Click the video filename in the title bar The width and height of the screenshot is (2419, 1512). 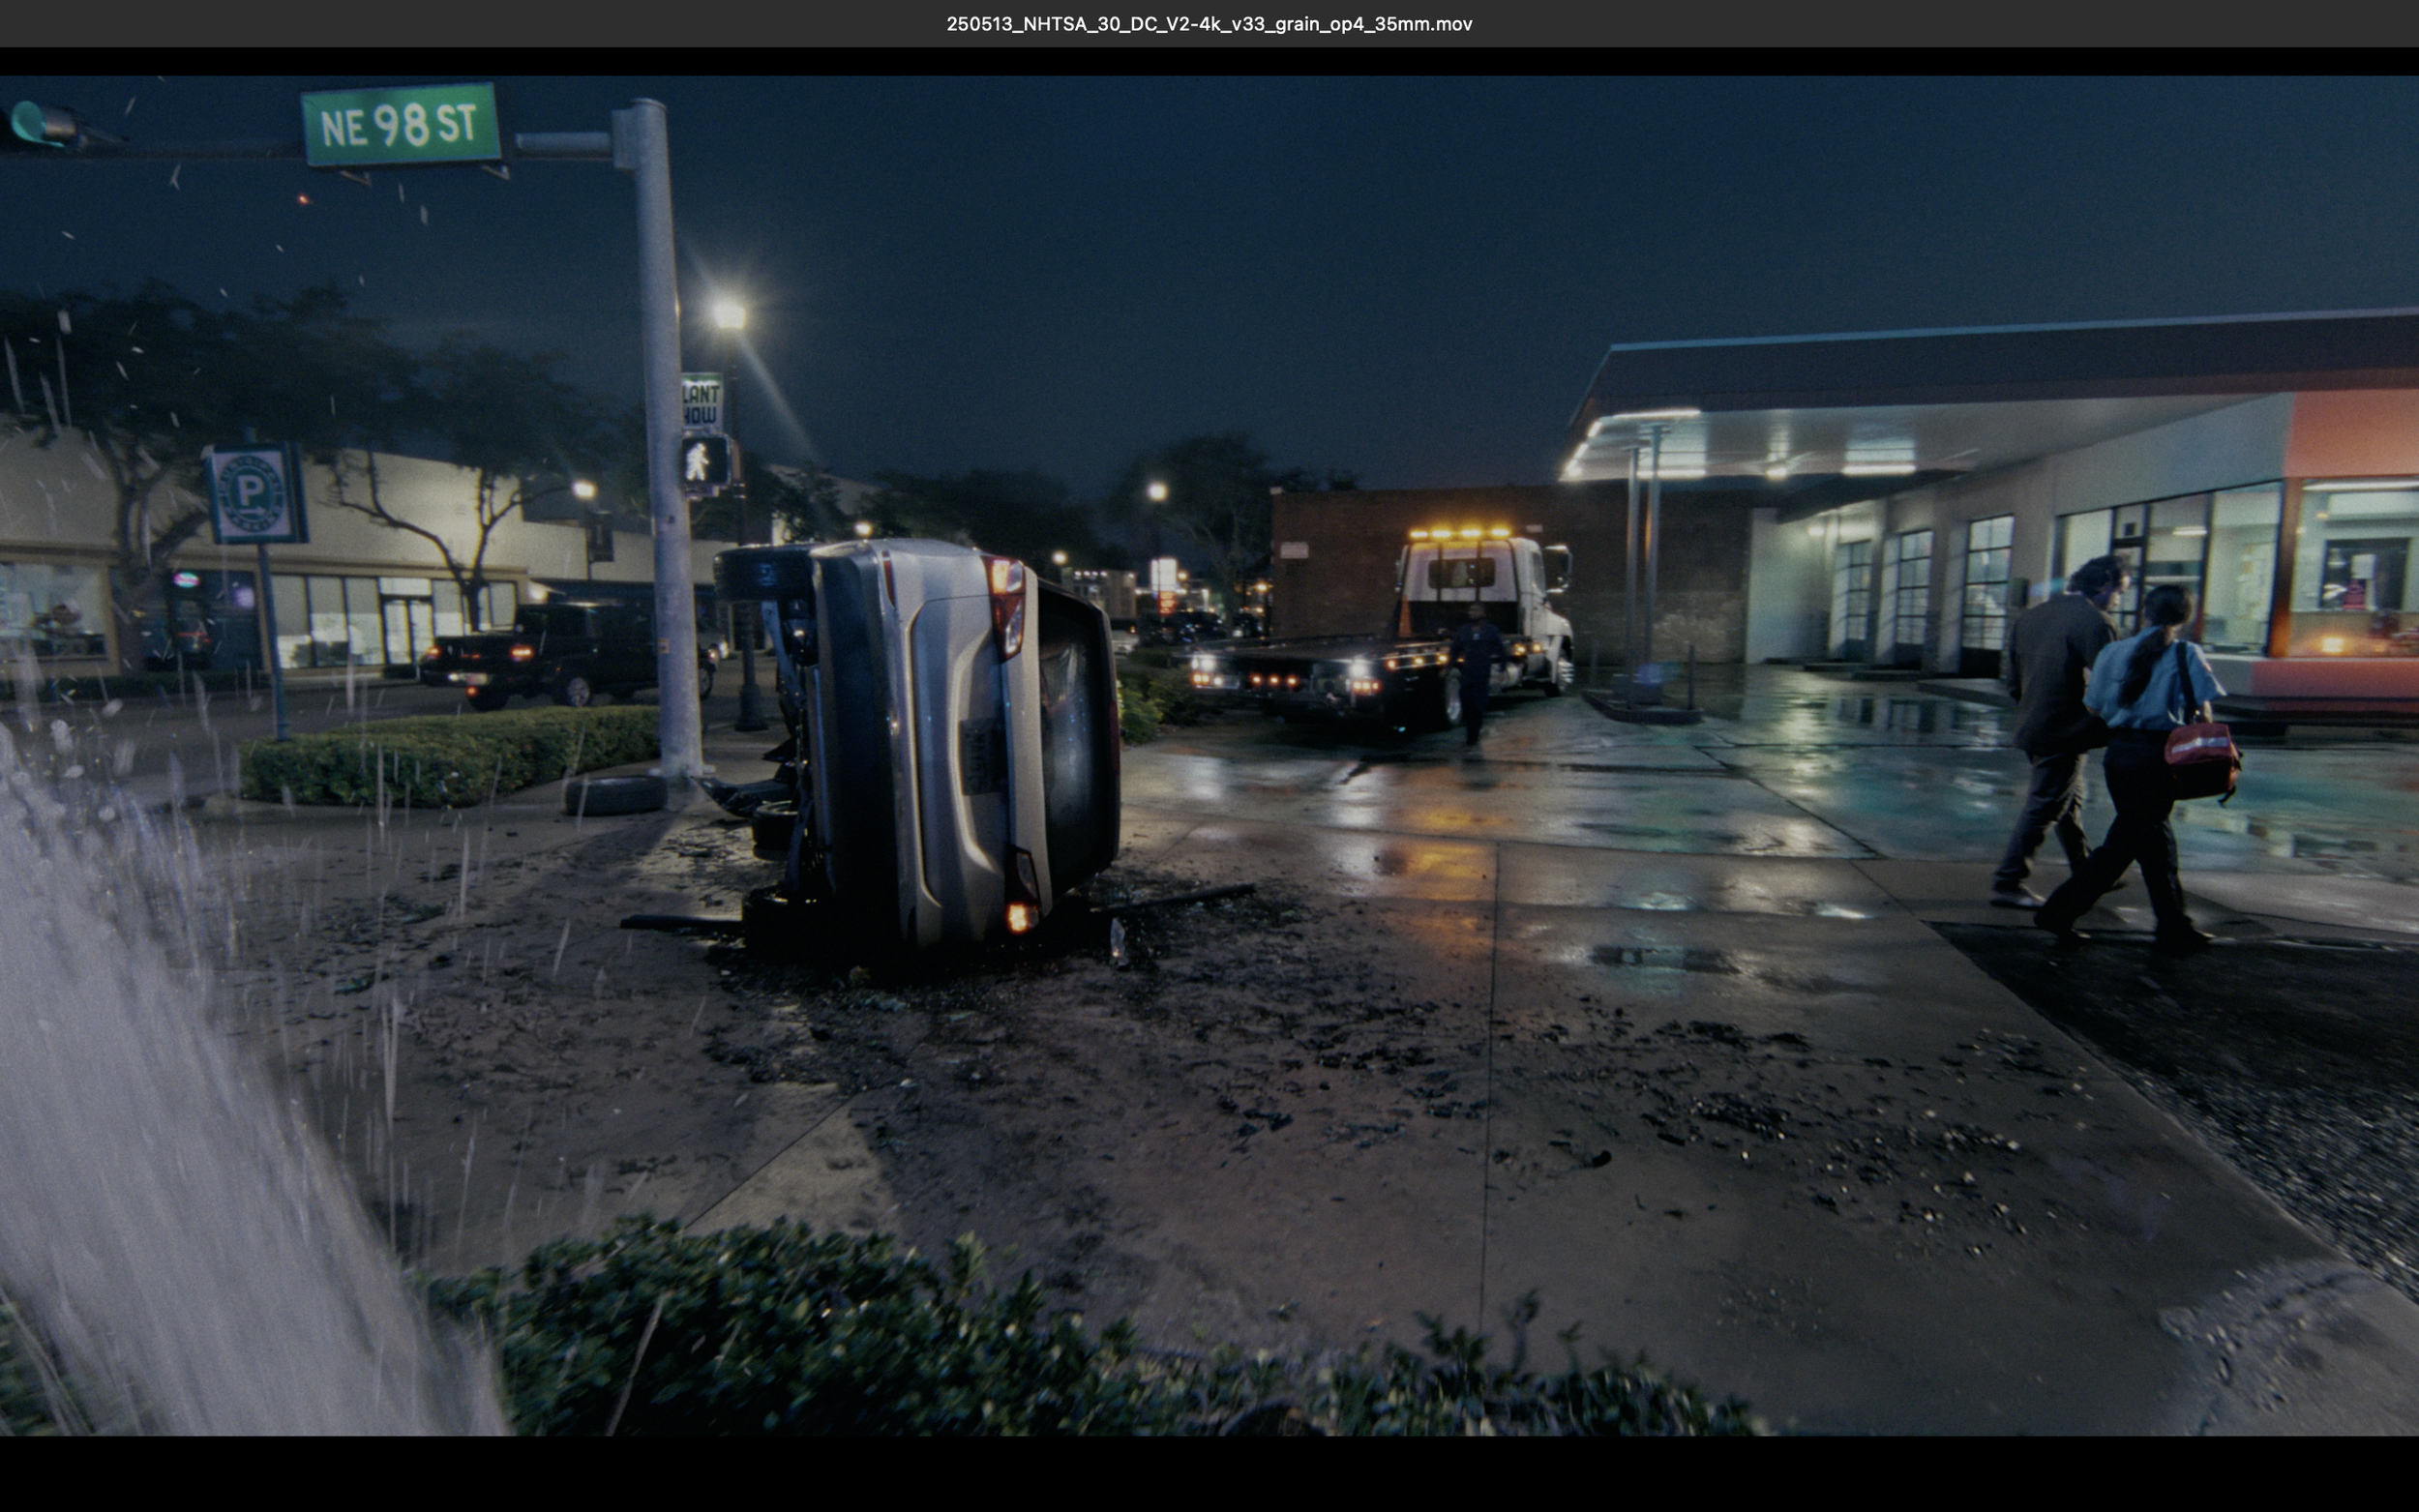tap(1209, 24)
